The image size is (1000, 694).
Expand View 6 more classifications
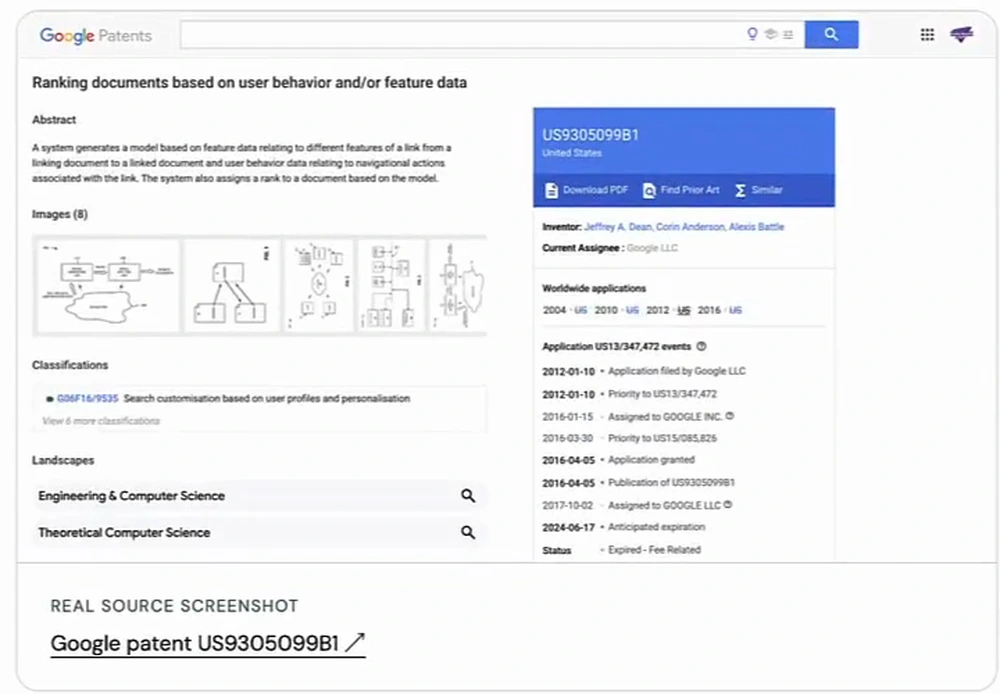coord(101,421)
